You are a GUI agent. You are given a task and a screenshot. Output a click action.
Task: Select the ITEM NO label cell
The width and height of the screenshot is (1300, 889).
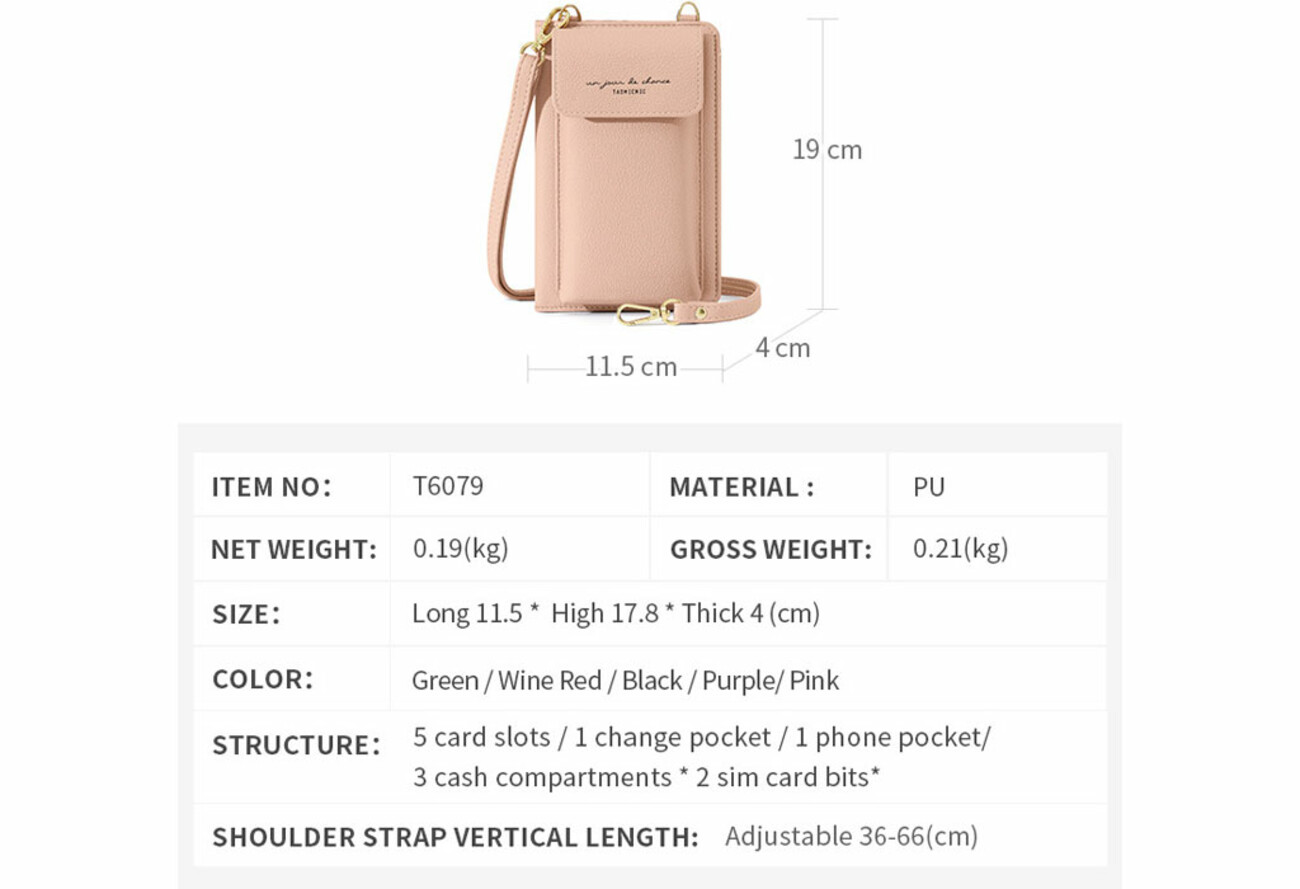[x=291, y=485]
